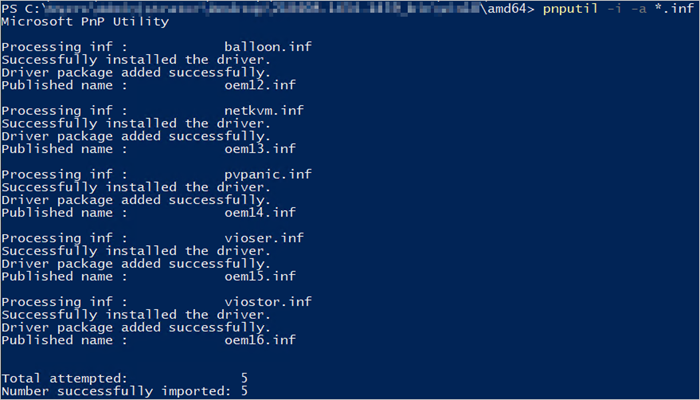
Task: Click the netkvm.inf filename
Action: click(x=264, y=111)
